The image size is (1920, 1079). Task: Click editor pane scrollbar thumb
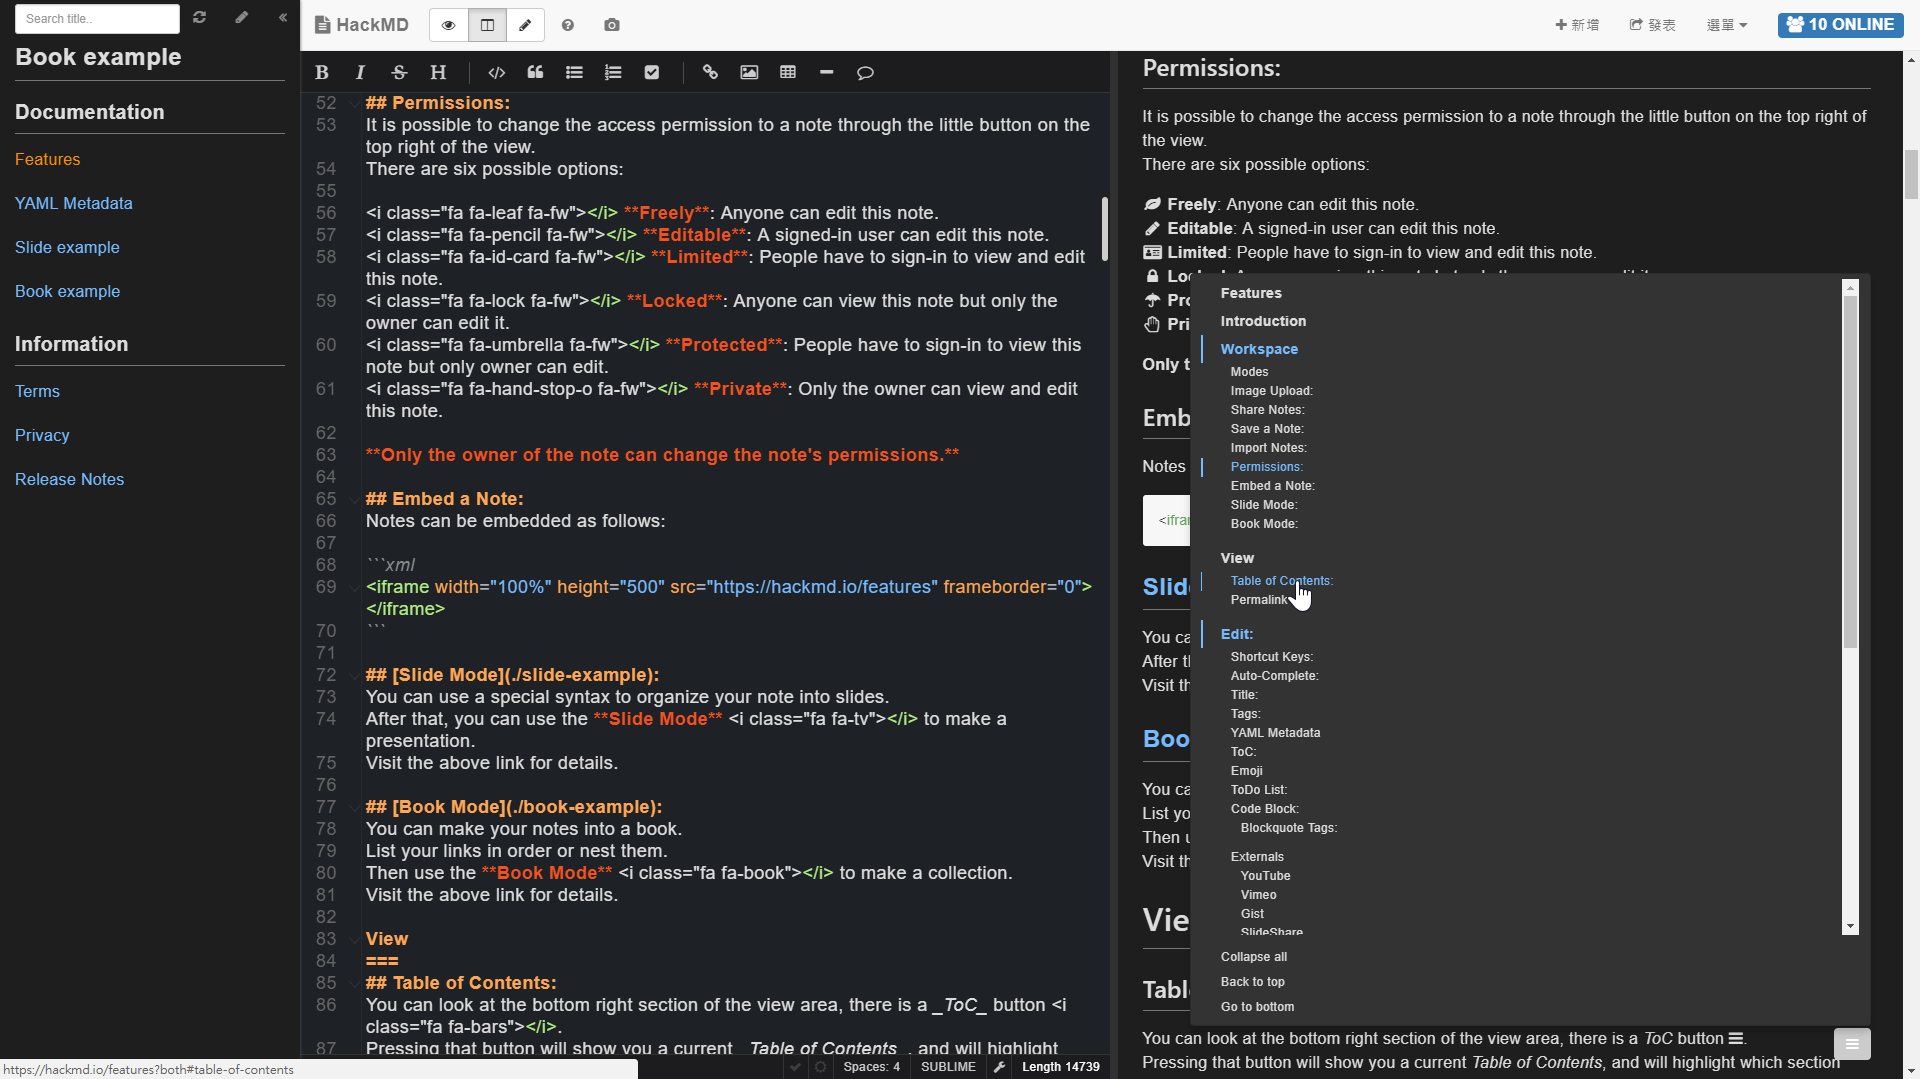pos(1104,228)
